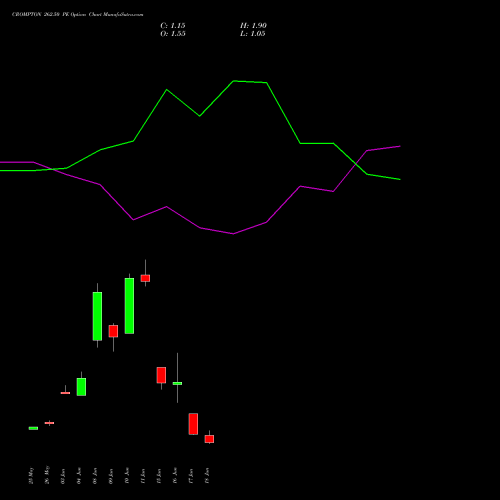Select the tall green candle above 08 Jun
Image resolution: width=500 pixels, height=500 pixels.
pyautogui.click(x=97, y=316)
